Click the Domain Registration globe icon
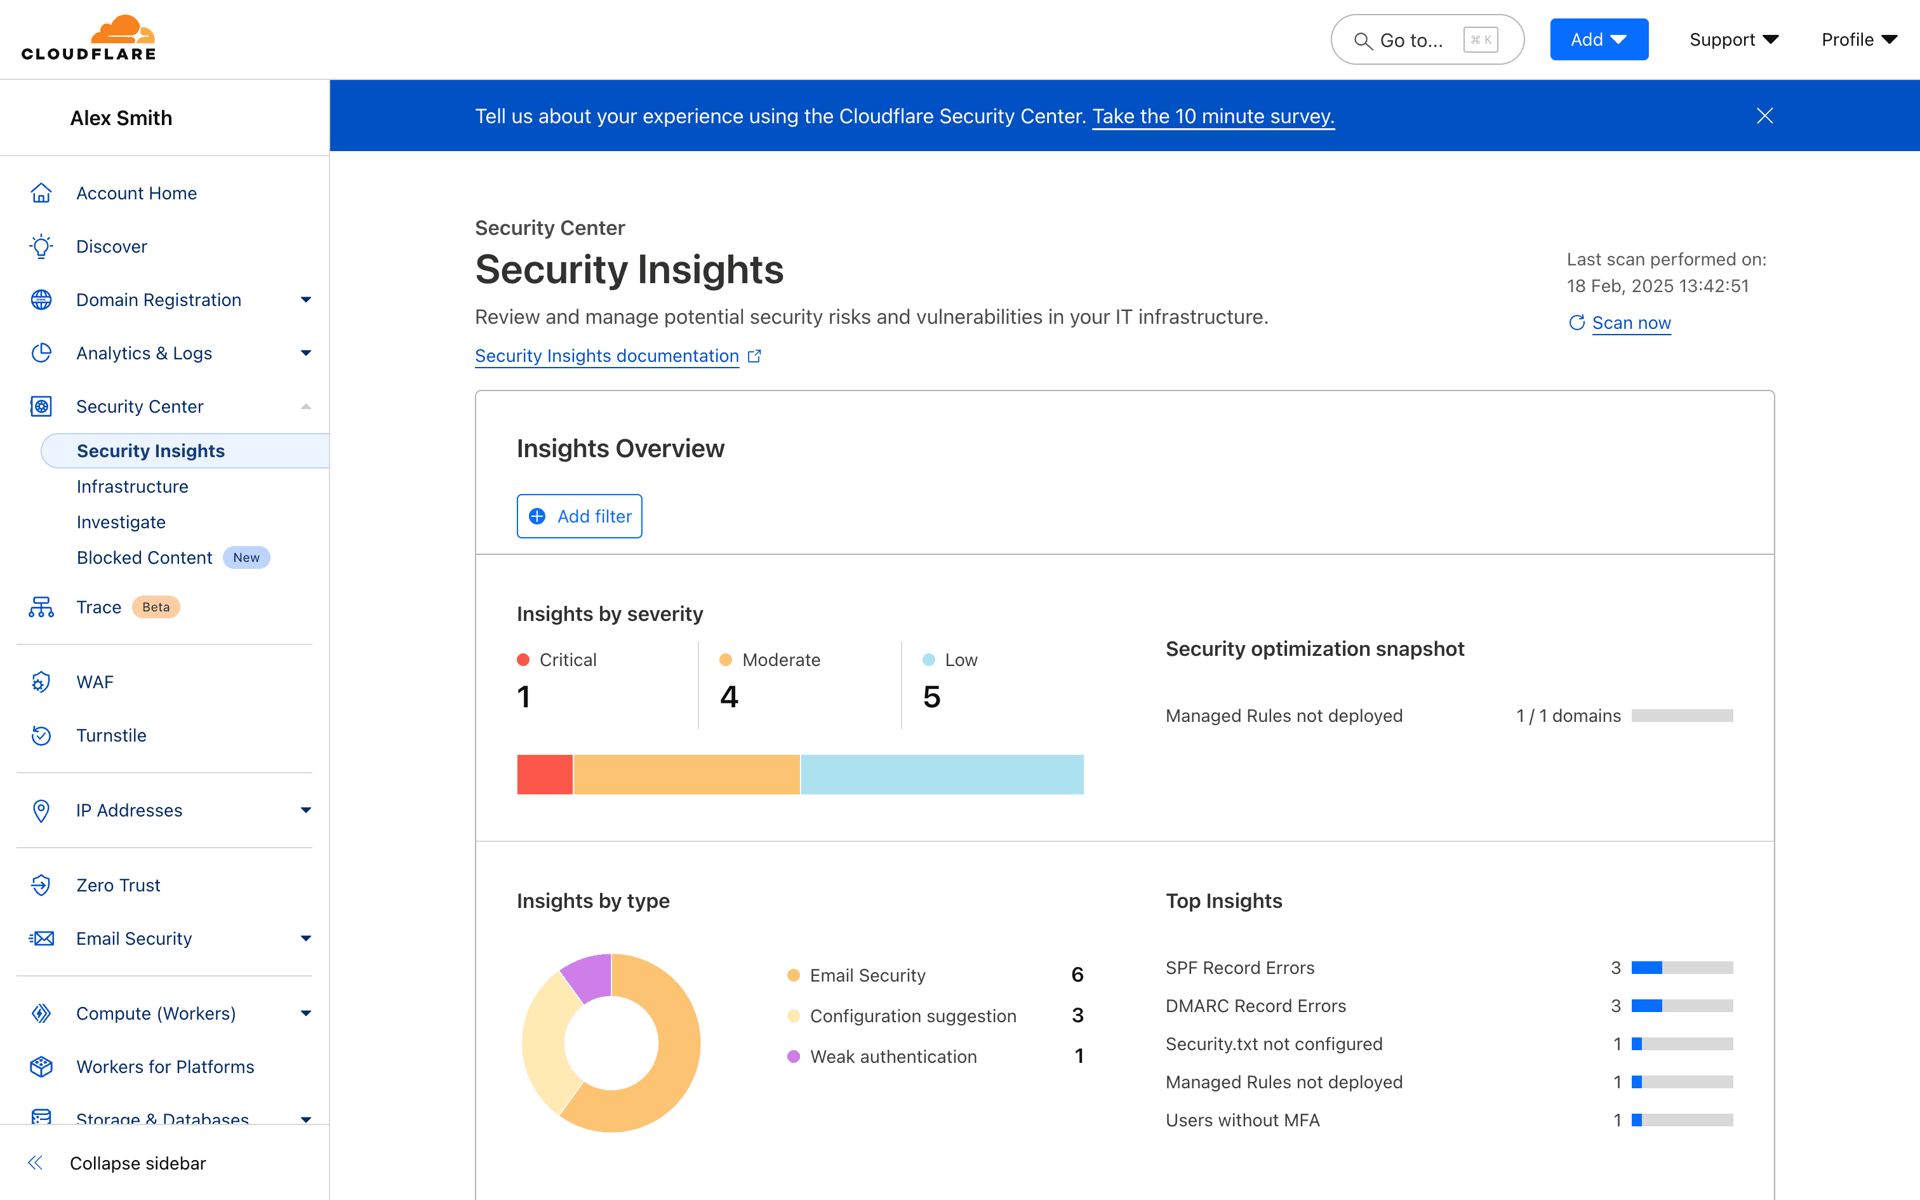 pos(41,300)
